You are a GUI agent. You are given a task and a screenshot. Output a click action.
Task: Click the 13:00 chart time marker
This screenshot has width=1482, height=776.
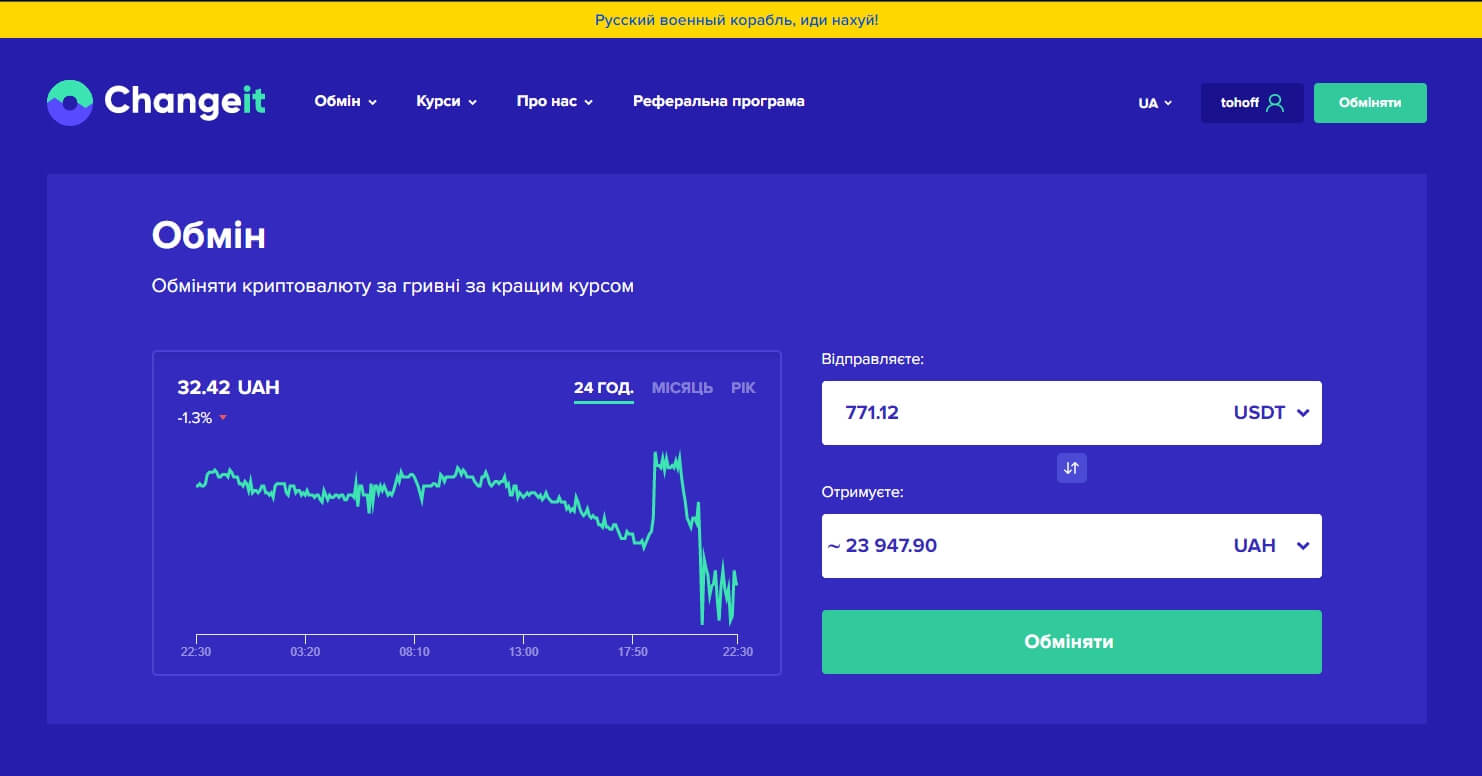click(523, 652)
